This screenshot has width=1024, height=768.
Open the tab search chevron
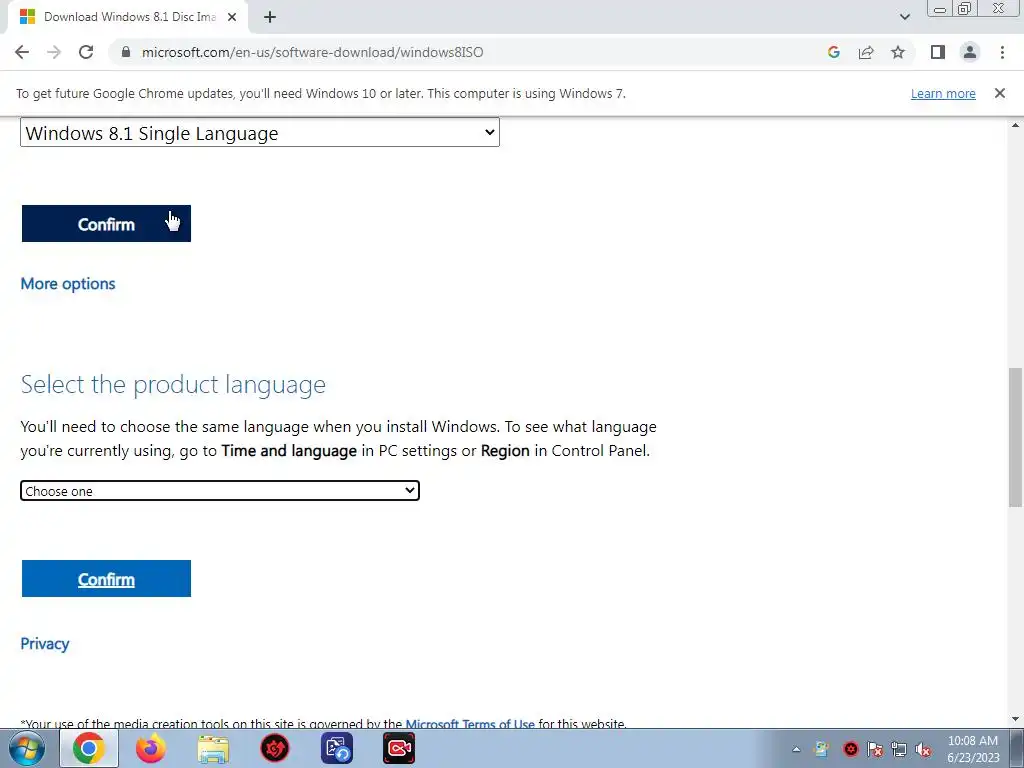904,17
